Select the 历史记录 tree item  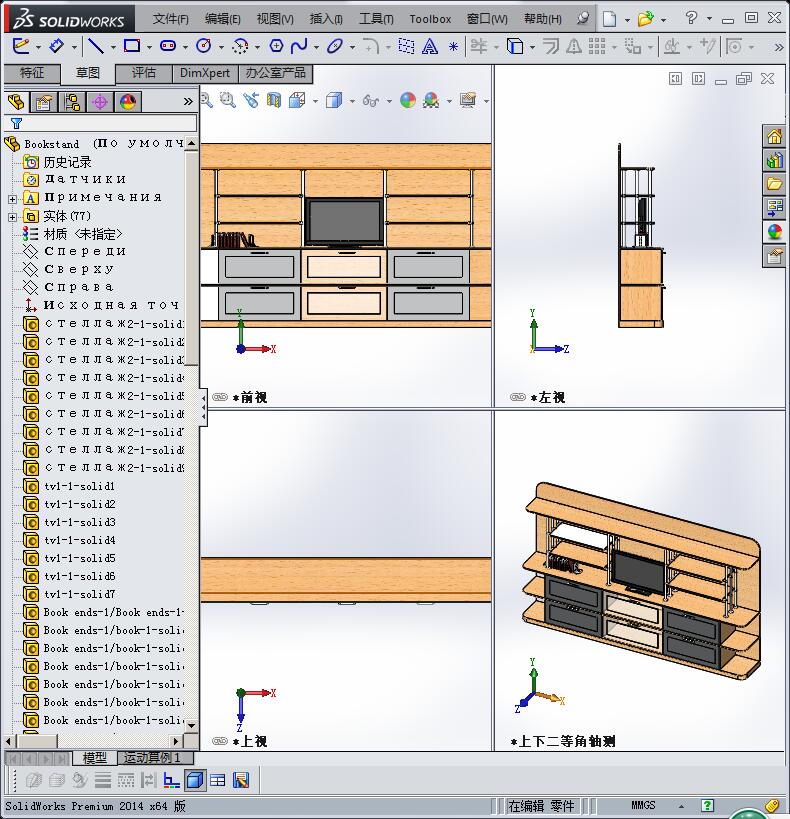coord(57,162)
